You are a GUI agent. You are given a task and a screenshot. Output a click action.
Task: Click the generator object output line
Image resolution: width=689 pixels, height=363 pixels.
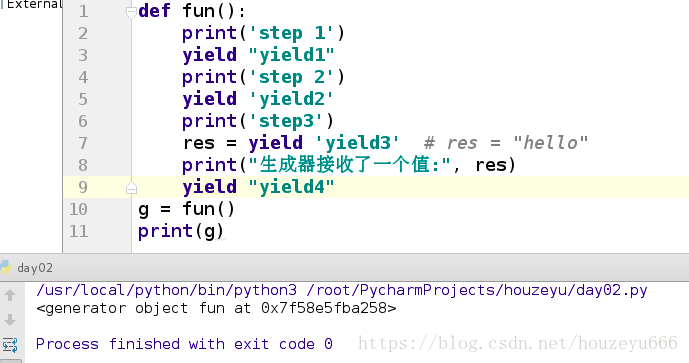[216, 308]
